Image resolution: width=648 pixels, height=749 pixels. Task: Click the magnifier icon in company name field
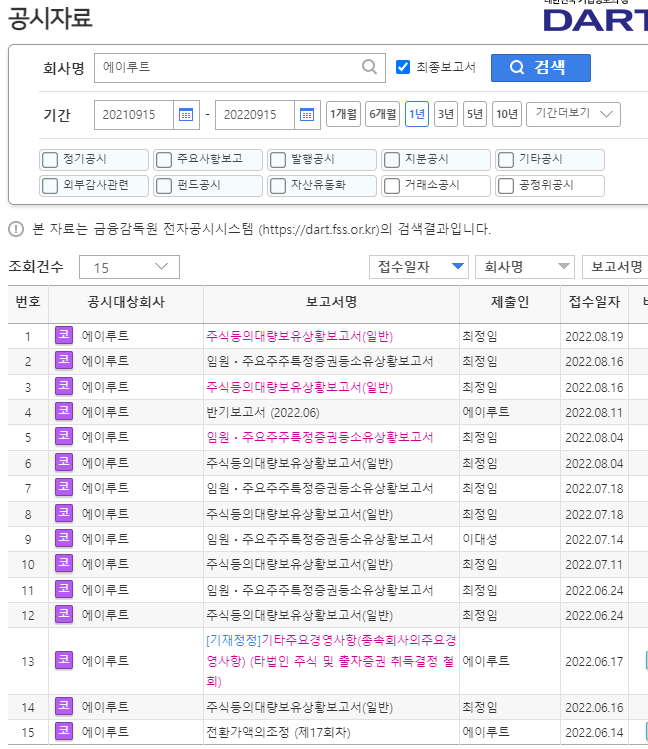369,67
